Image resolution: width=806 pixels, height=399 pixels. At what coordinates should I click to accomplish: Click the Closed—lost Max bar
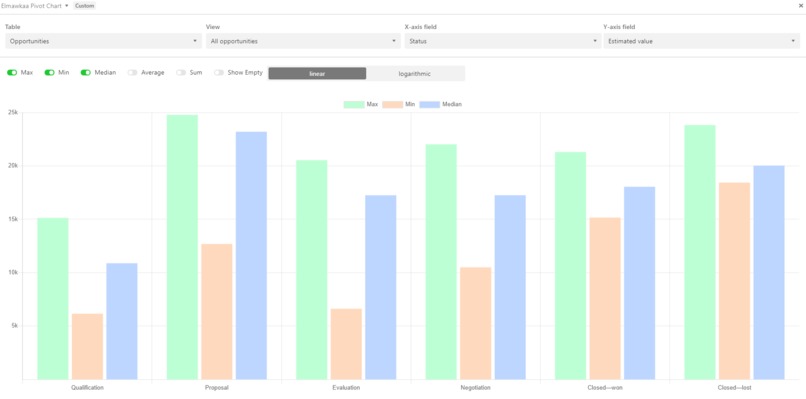tap(700, 252)
